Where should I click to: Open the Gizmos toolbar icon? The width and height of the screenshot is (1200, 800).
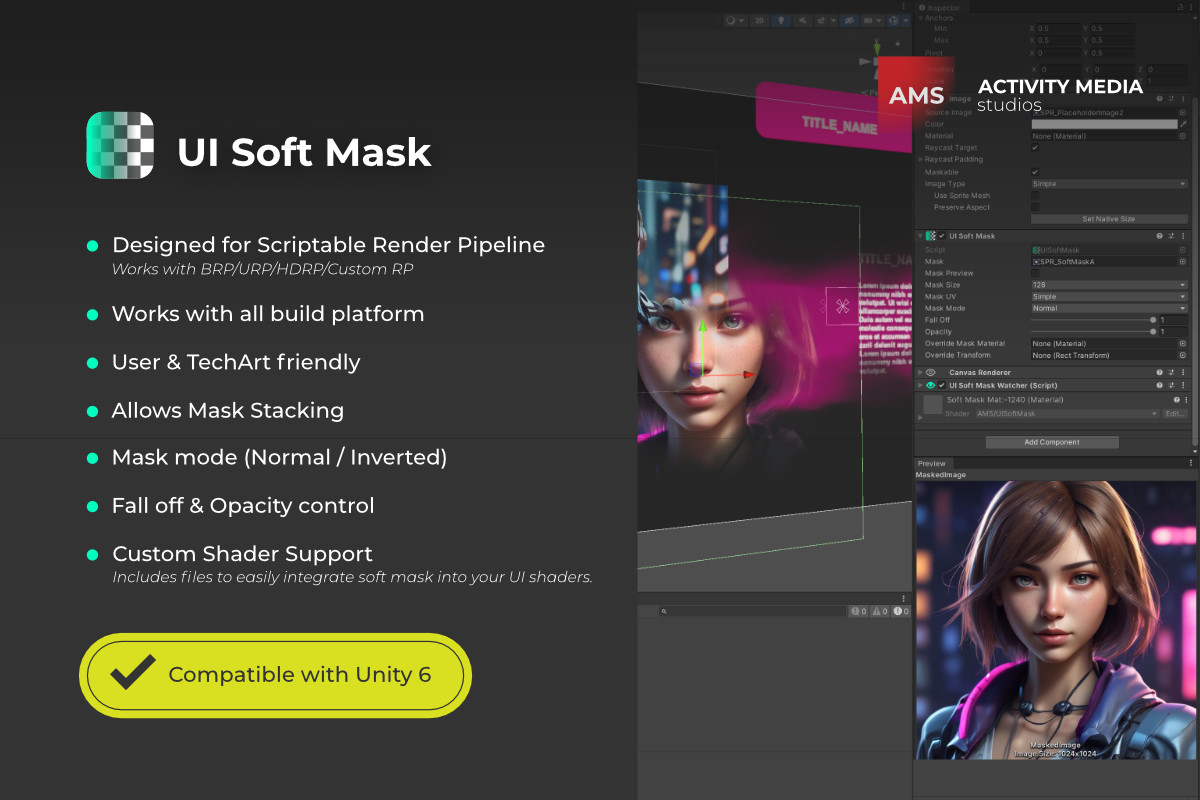tap(893, 19)
